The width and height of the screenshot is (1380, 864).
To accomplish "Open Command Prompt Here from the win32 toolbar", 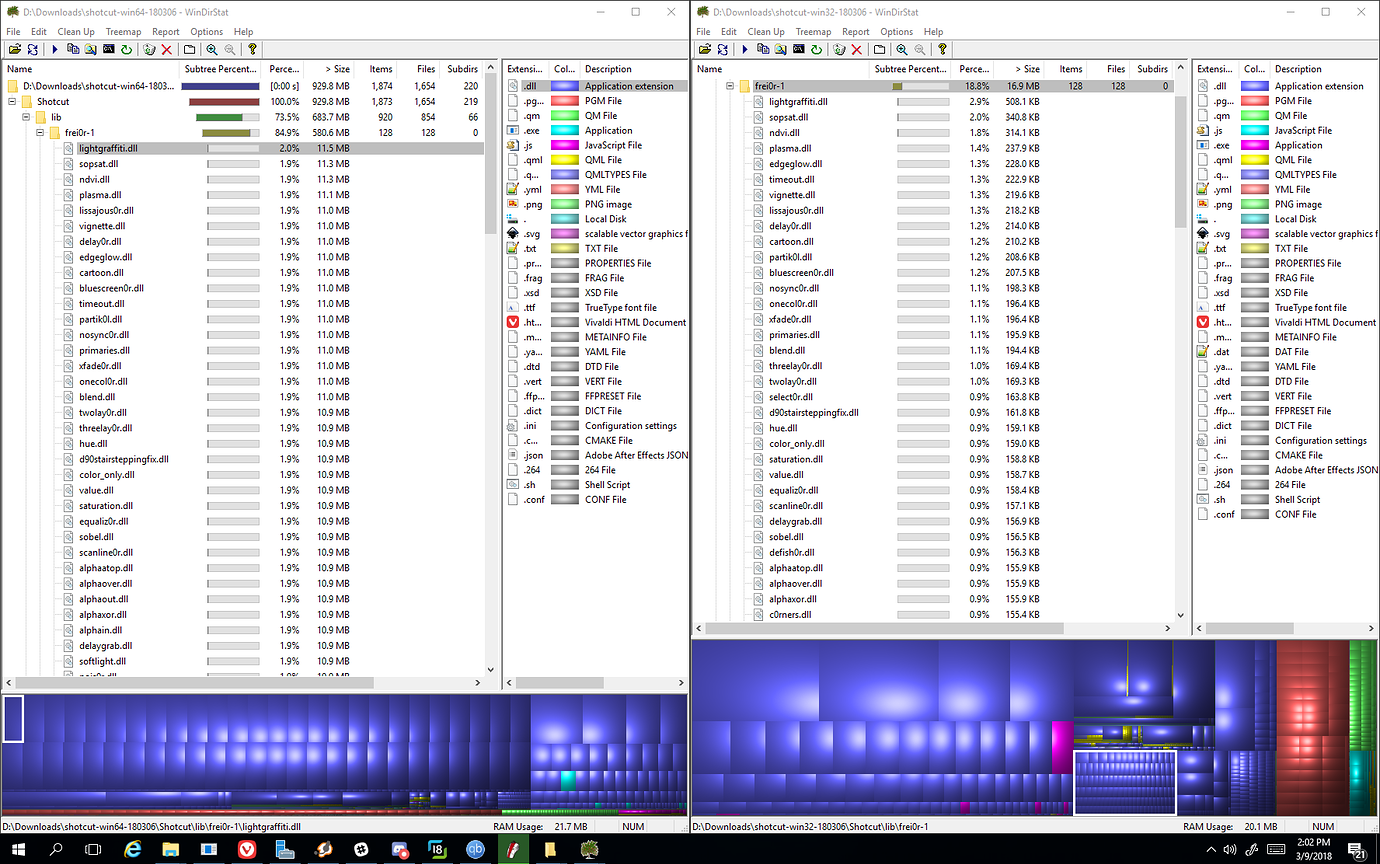I will (x=798, y=49).
